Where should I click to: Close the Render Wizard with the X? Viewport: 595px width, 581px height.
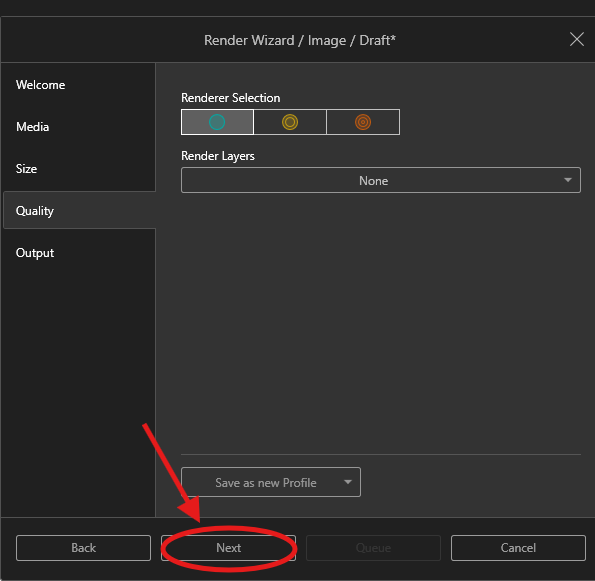click(577, 39)
